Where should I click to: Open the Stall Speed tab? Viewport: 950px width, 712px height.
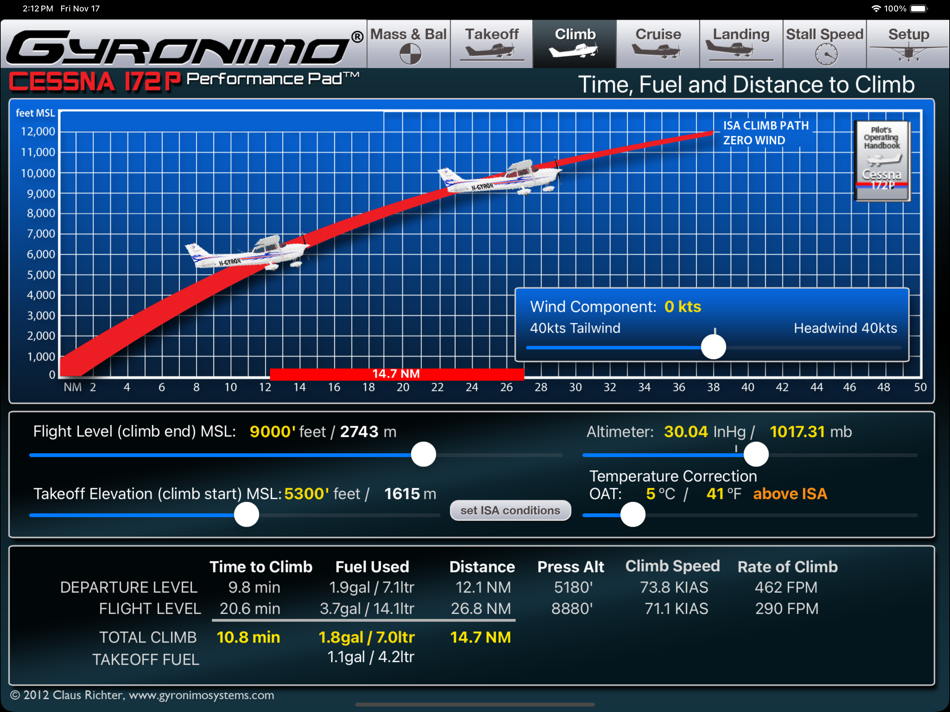click(825, 44)
